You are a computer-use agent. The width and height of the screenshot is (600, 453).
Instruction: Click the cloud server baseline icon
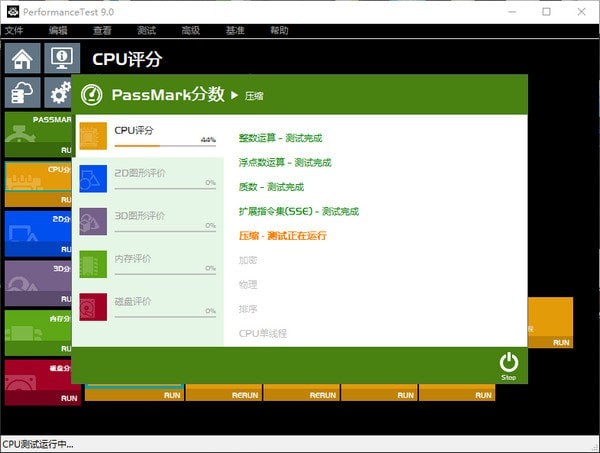click(22, 93)
